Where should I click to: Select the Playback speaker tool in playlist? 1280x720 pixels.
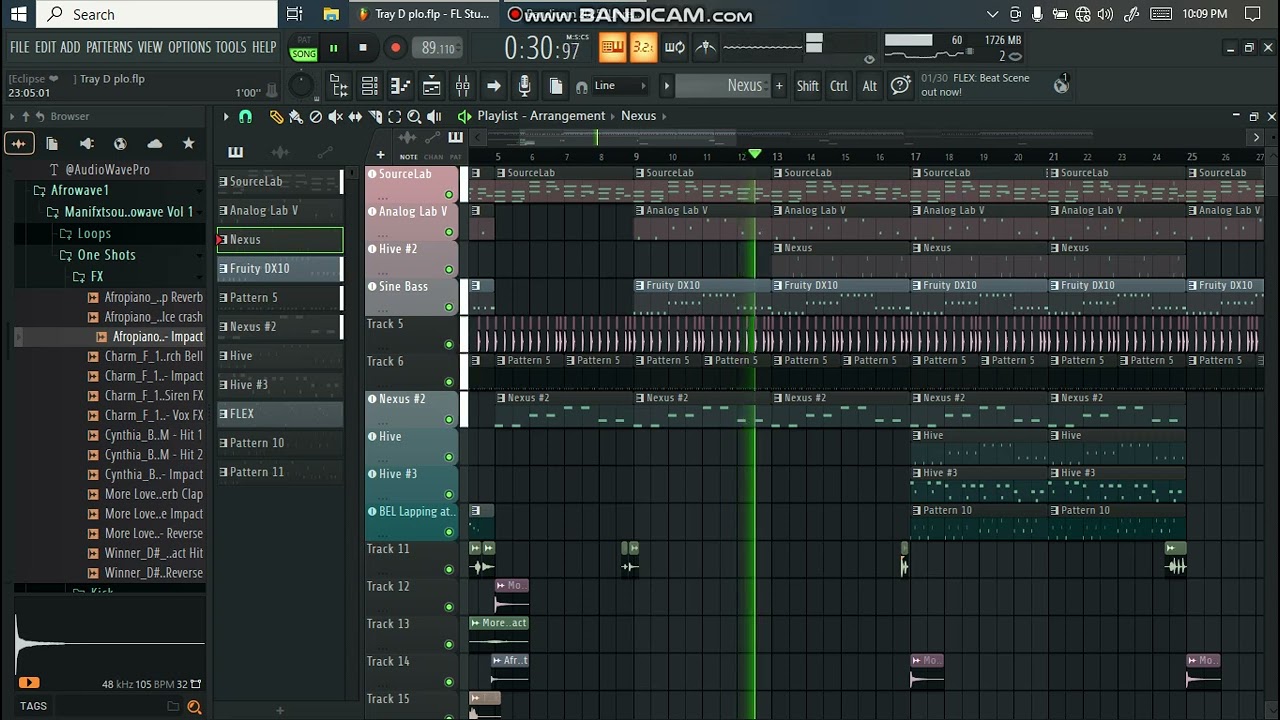(434, 117)
